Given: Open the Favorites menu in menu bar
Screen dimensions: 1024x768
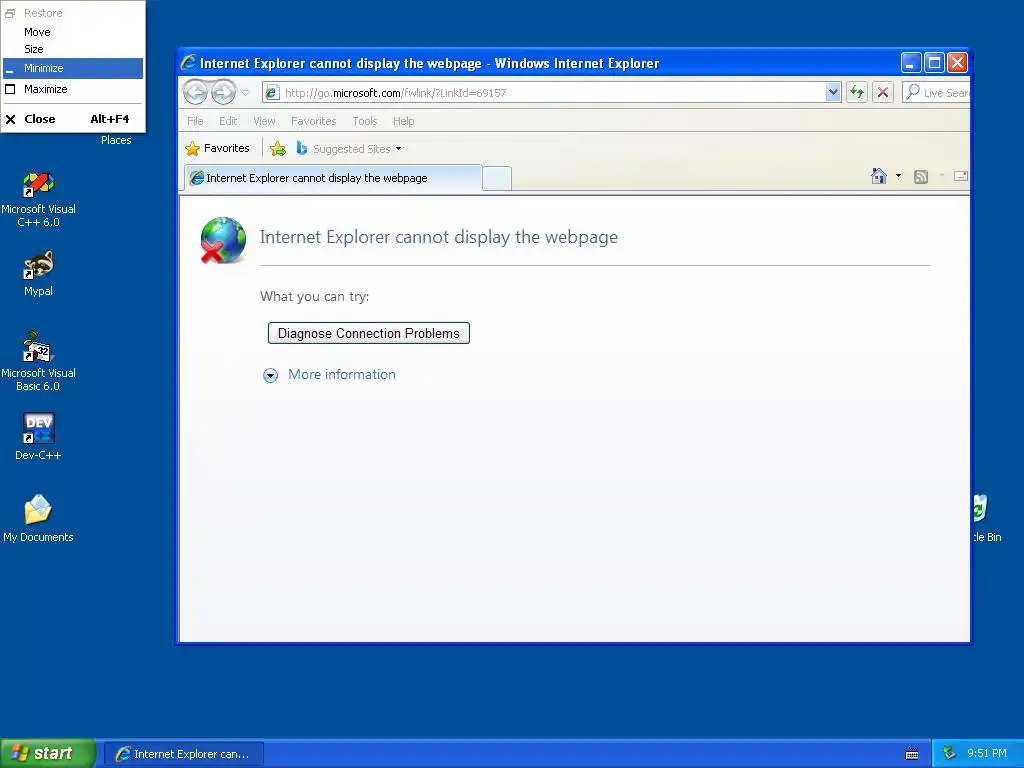Looking at the screenshot, I should [313, 121].
